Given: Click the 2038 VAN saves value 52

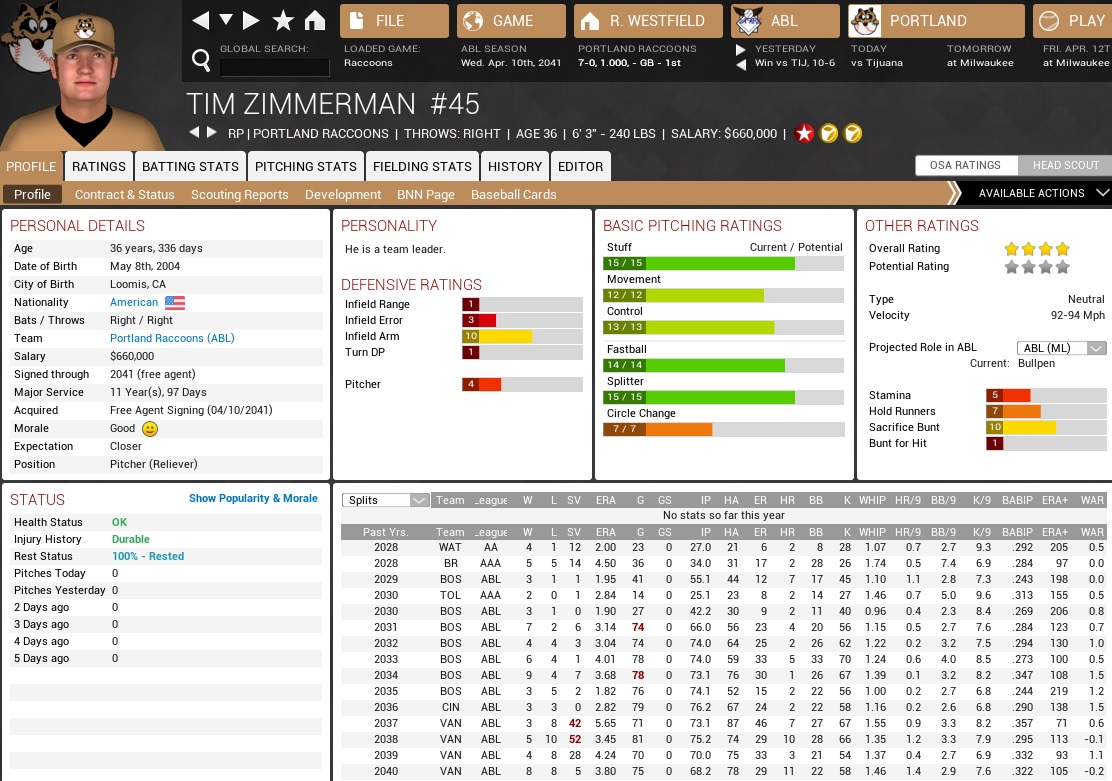Looking at the screenshot, I should pos(574,739).
